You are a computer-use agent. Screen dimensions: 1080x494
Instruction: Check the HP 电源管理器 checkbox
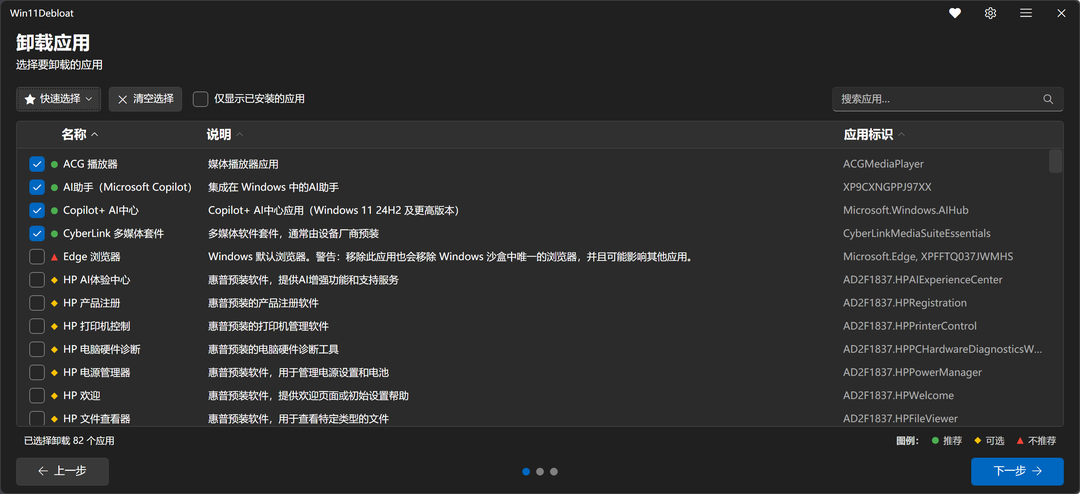coord(37,372)
